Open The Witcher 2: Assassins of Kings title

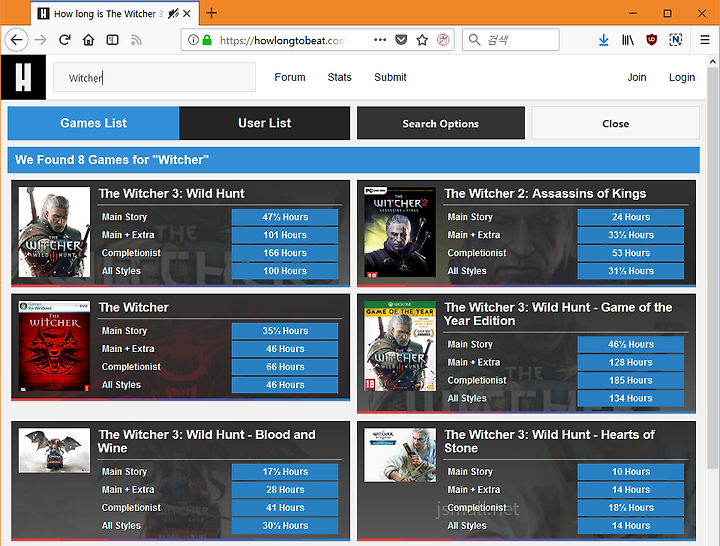[545, 193]
